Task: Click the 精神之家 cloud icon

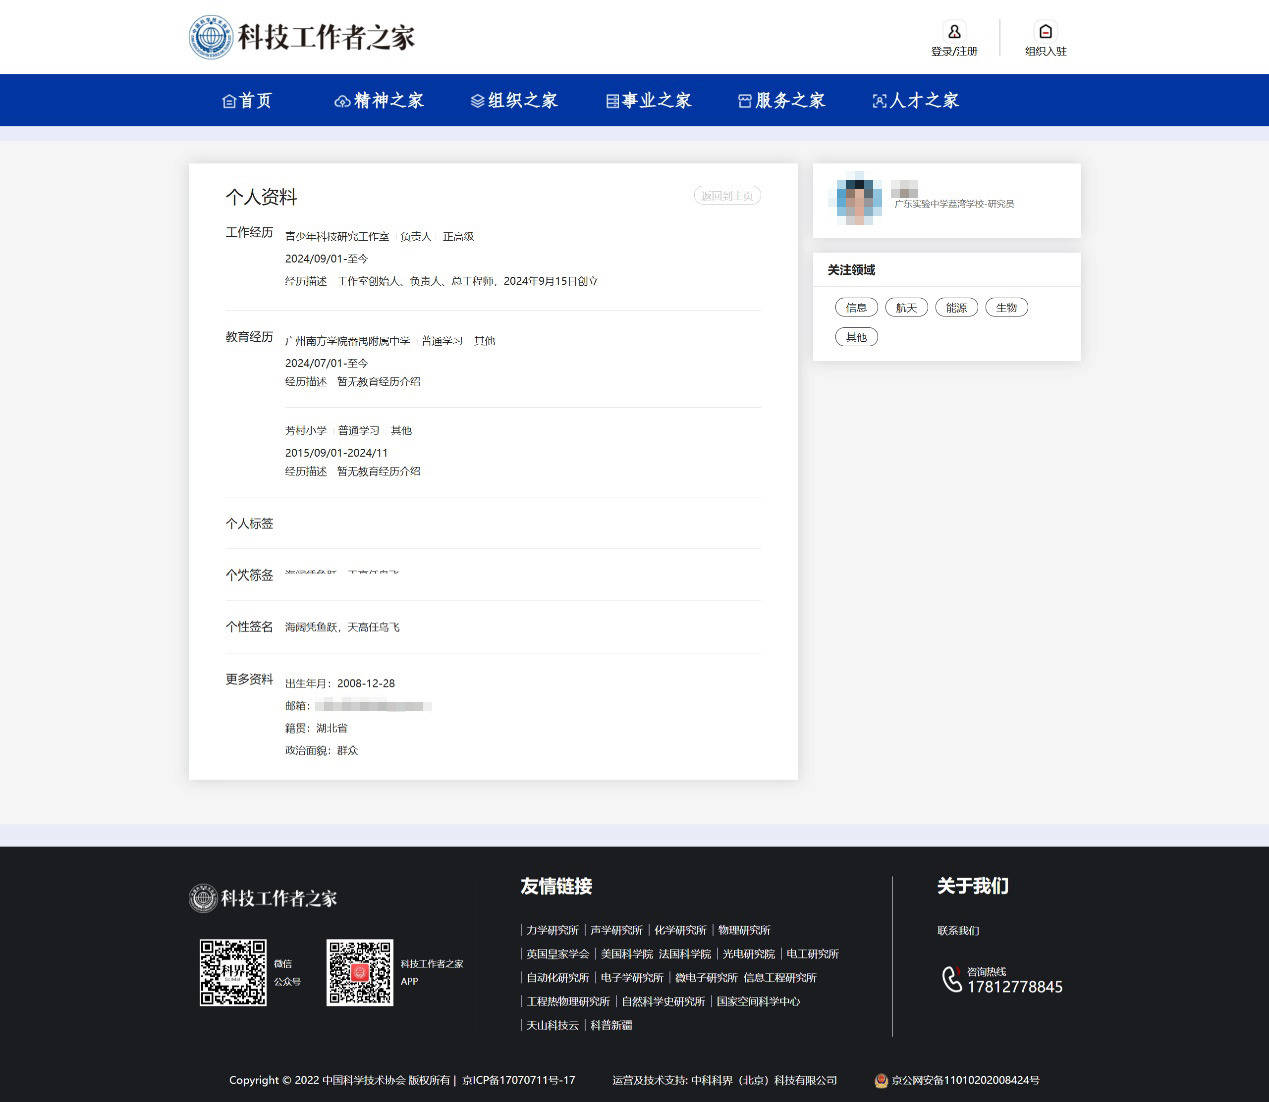Action: 342,100
